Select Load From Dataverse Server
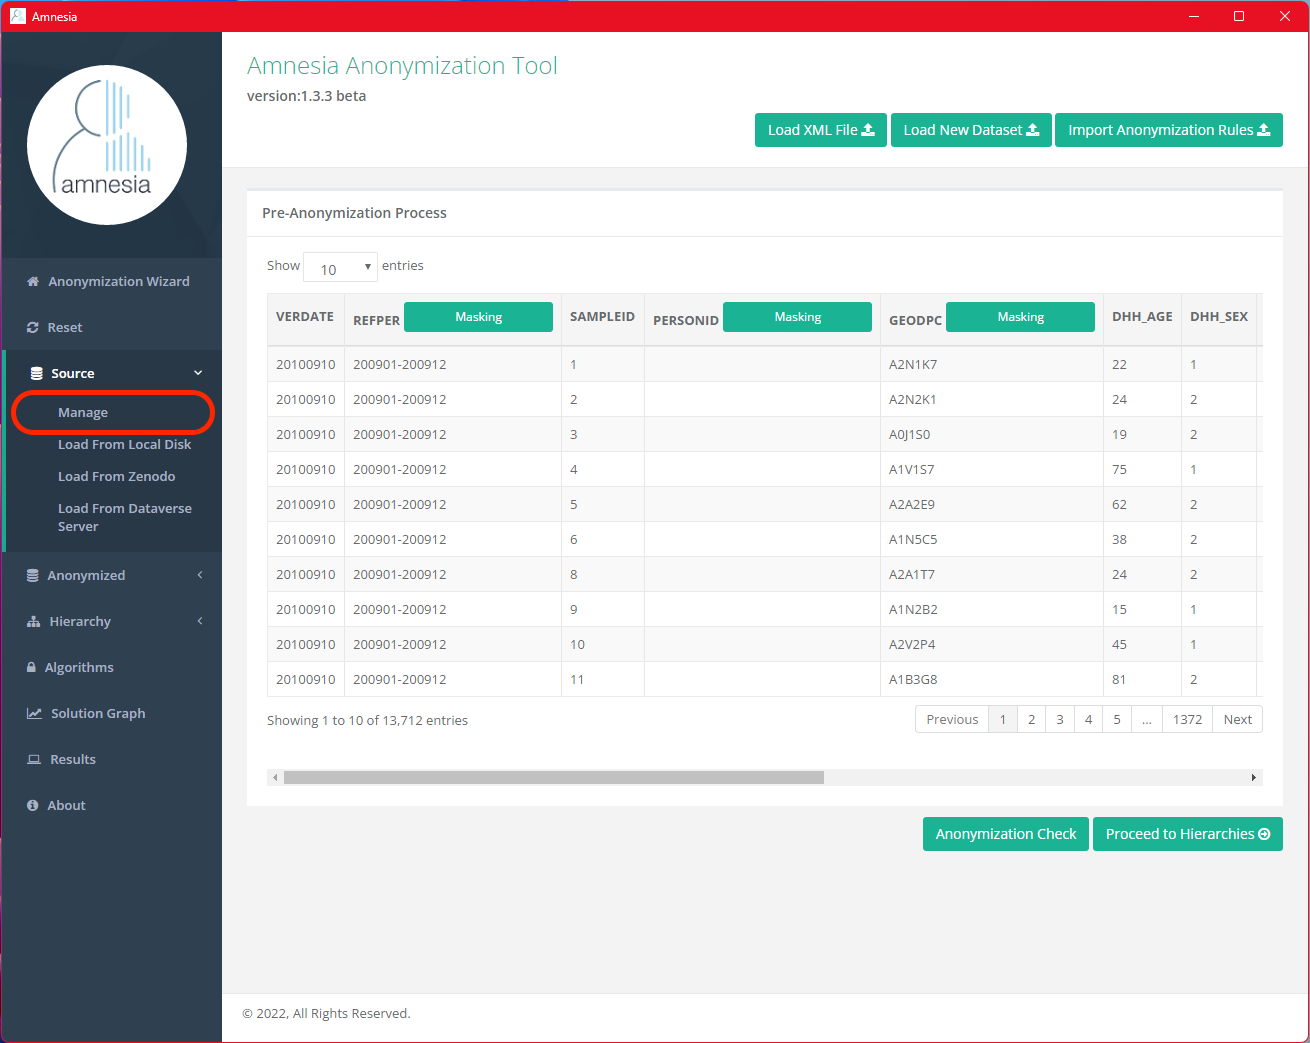The width and height of the screenshot is (1310, 1043). tap(125, 517)
